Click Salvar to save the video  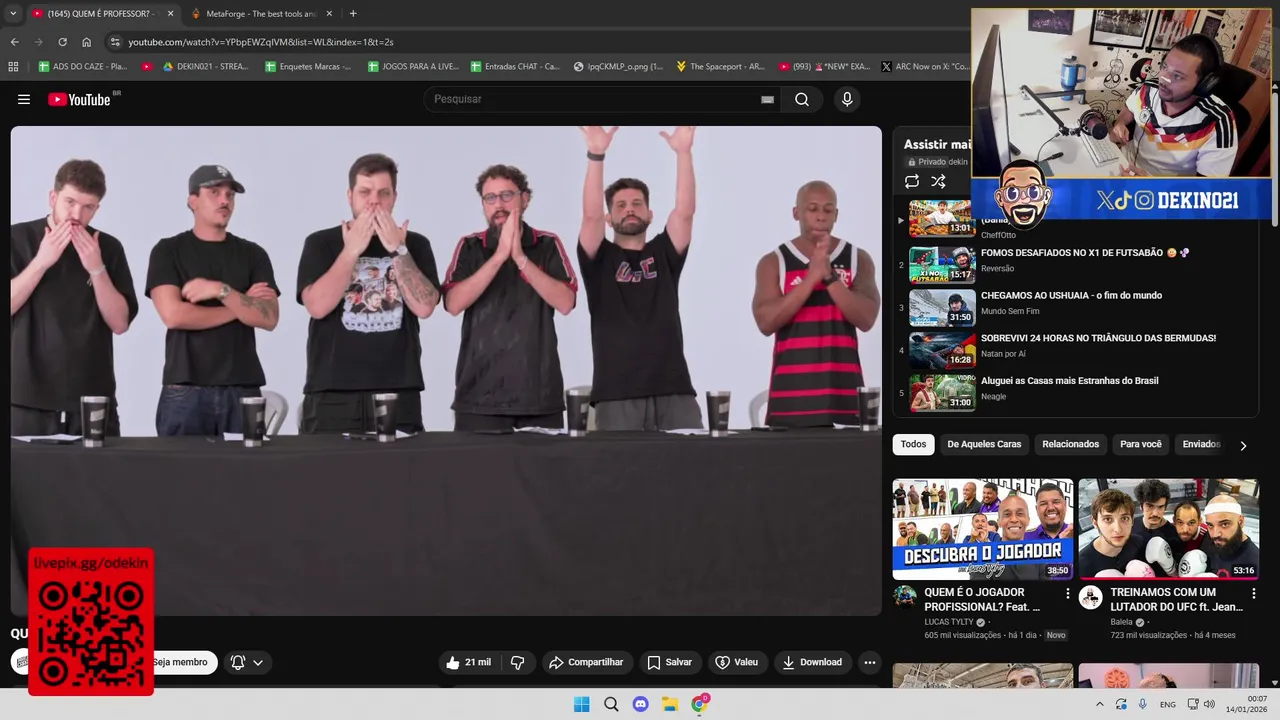[669, 662]
